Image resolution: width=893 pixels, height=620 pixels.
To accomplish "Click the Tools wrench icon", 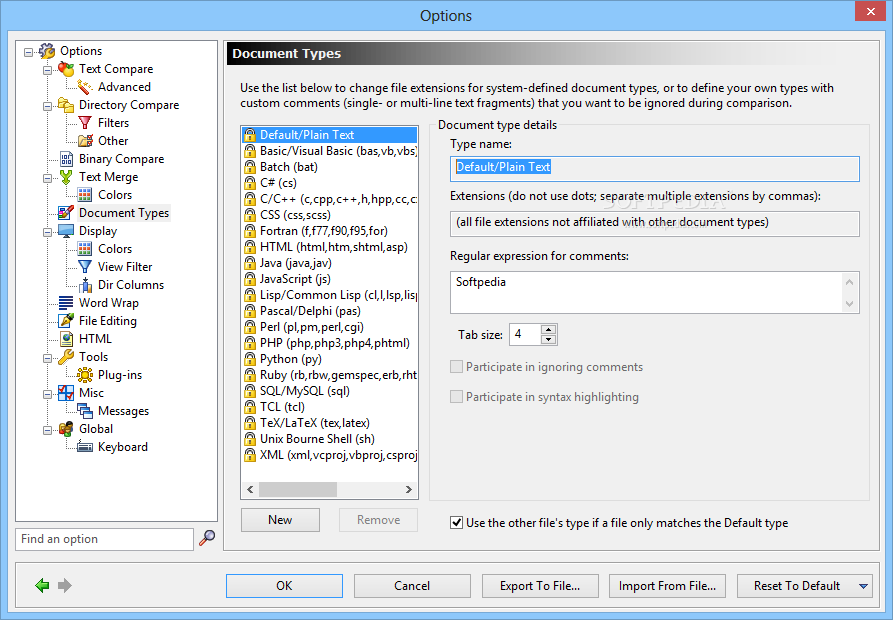I will point(66,357).
